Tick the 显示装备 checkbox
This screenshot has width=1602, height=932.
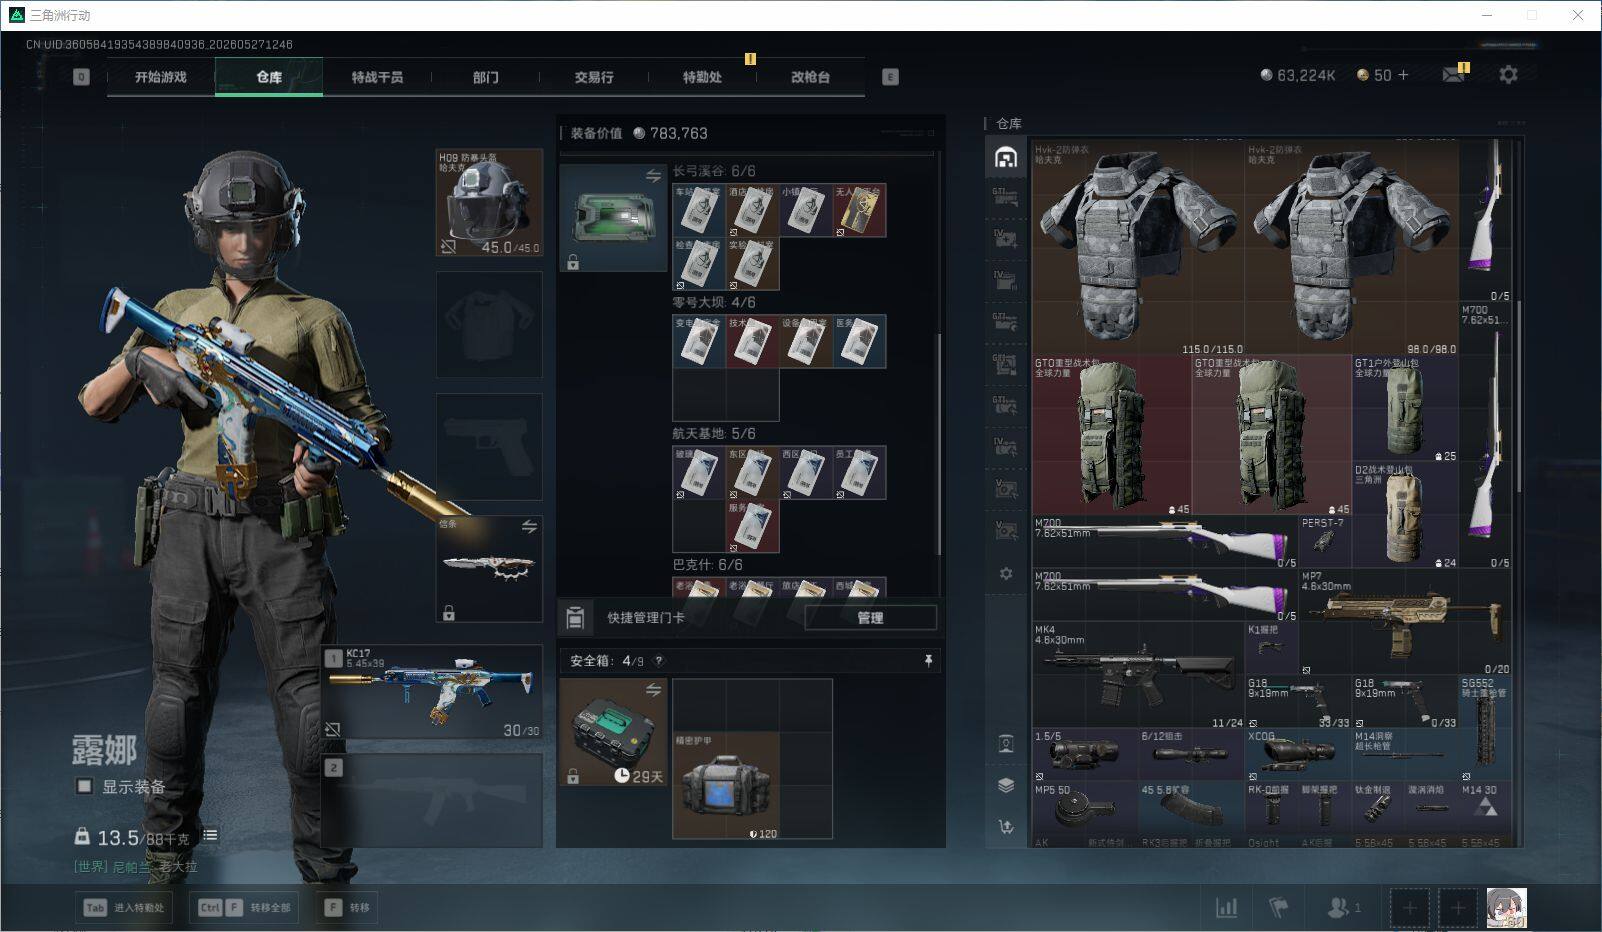pyautogui.click(x=85, y=786)
